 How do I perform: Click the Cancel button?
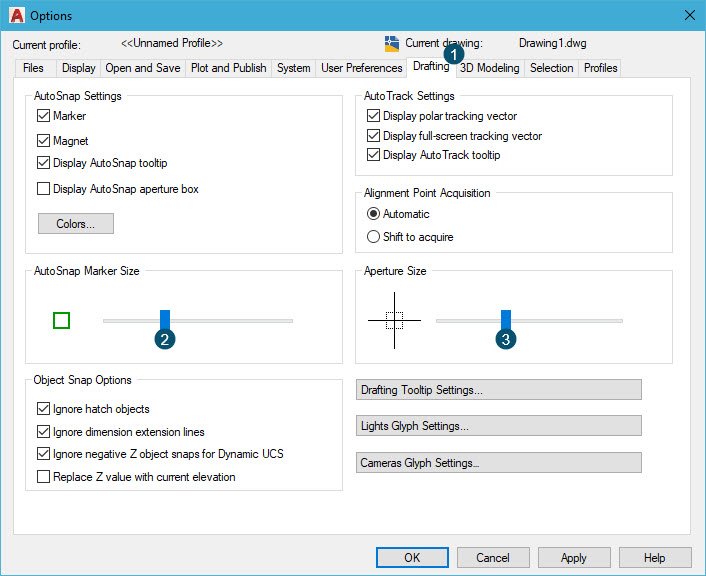(493, 558)
